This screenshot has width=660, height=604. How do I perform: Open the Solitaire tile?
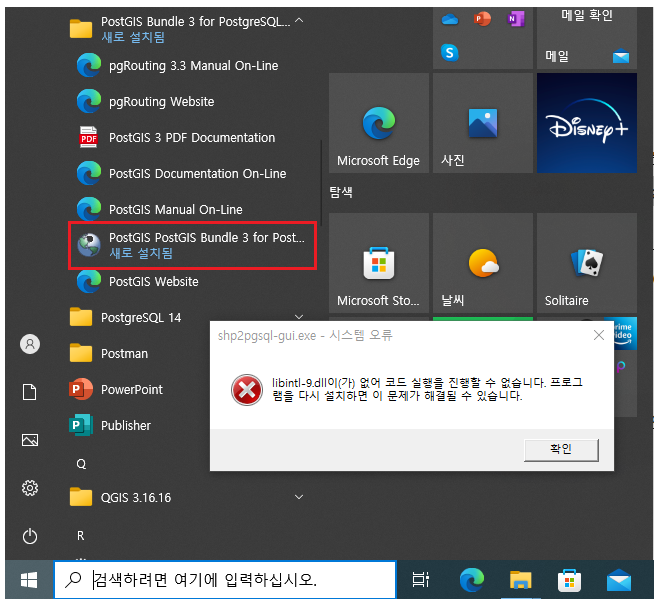point(587,263)
